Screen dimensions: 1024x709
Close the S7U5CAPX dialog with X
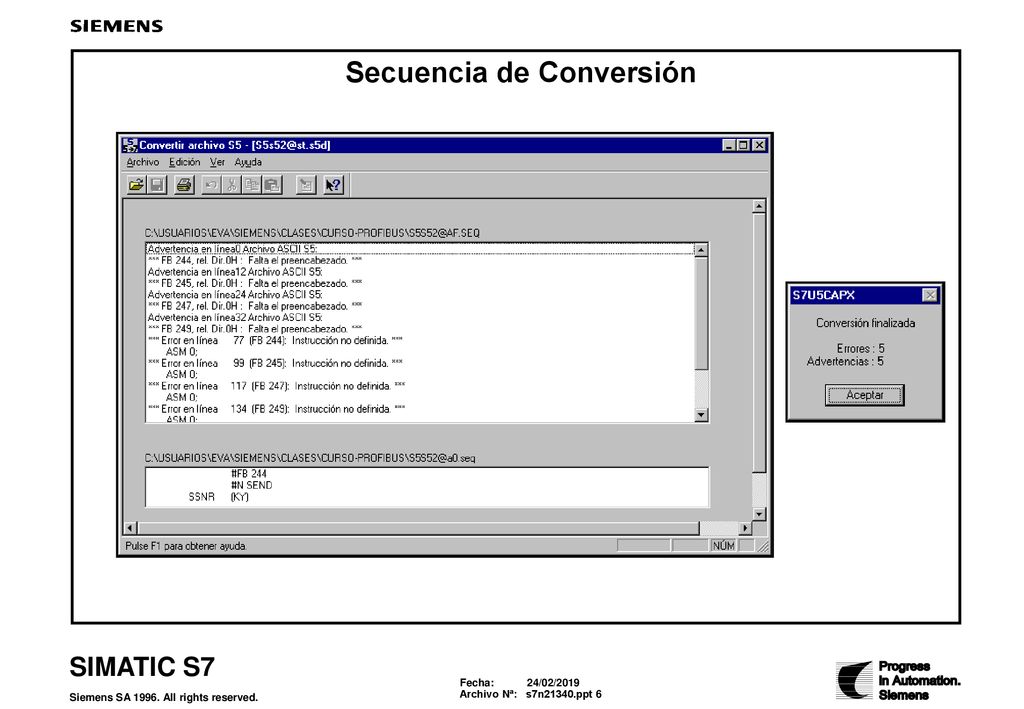pyautogui.click(x=930, y=295)
